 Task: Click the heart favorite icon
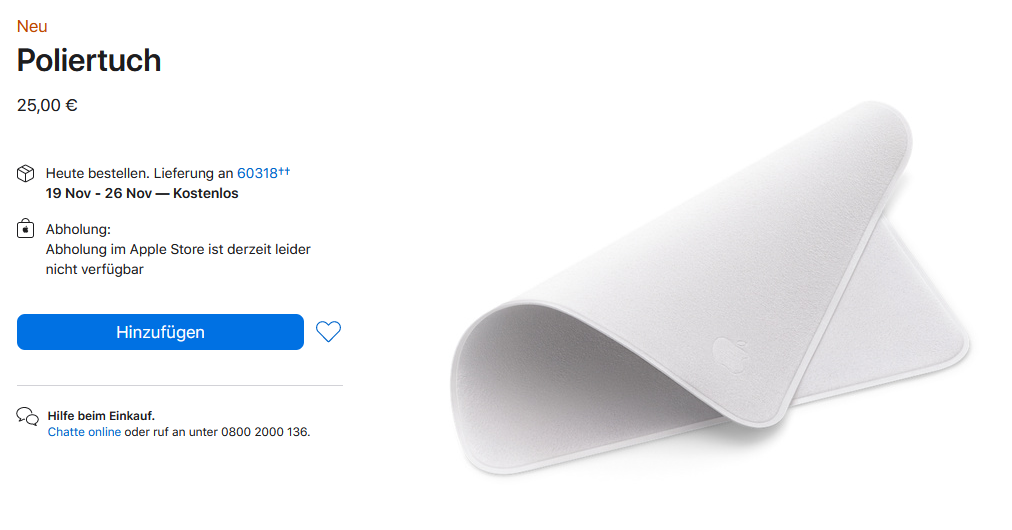click(328, 332)
